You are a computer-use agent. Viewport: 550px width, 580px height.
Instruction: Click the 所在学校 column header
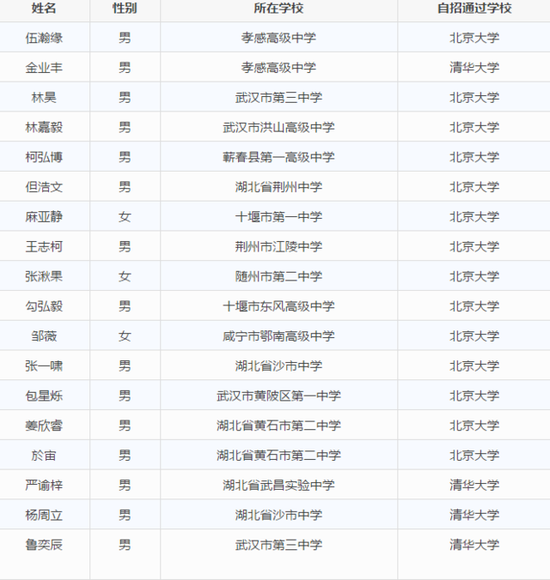[x=279, y=8]
